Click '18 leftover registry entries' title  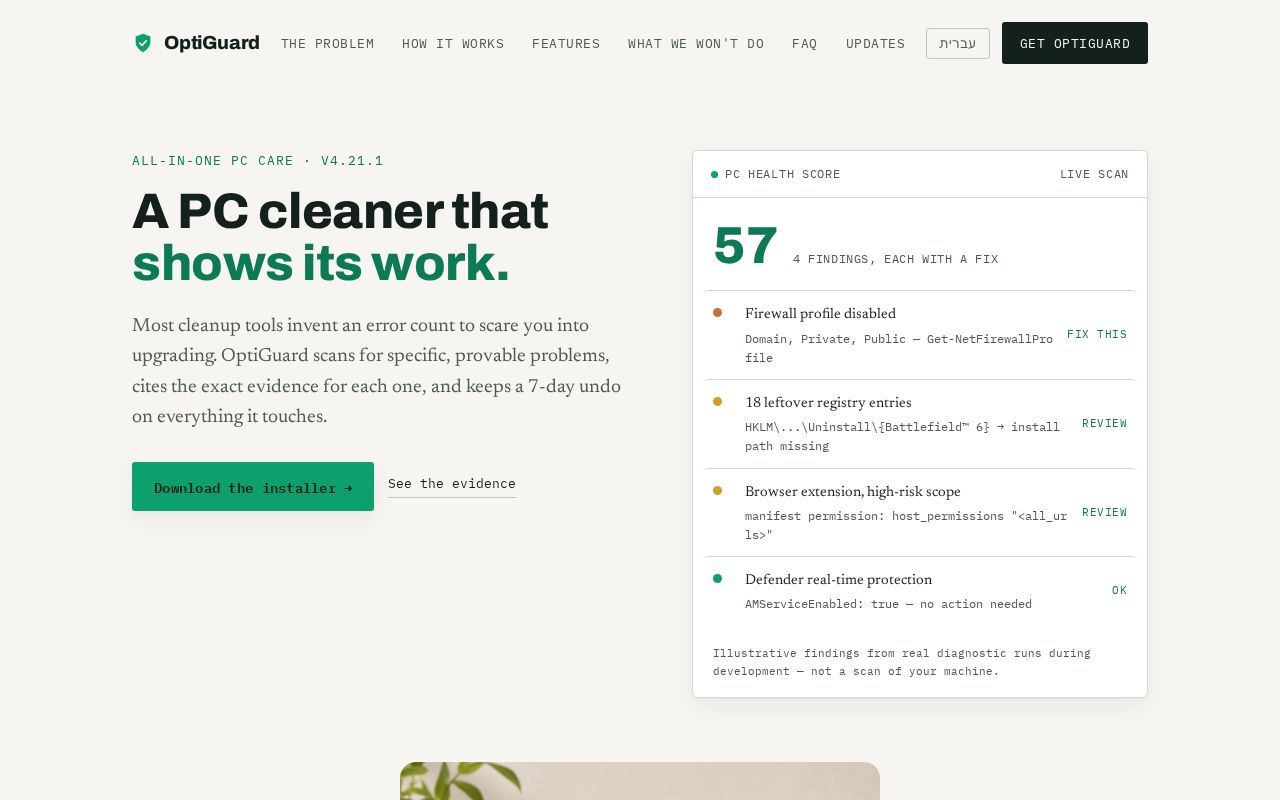pos(828,403)
